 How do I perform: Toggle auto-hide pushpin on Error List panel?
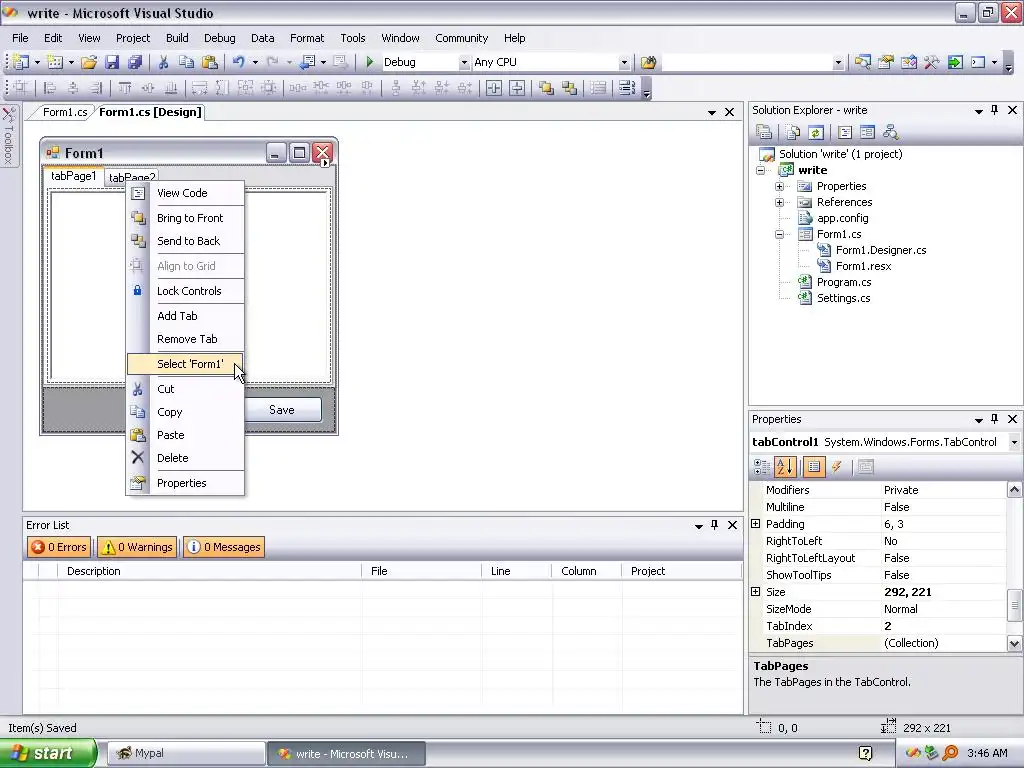(x=714, y=524)
